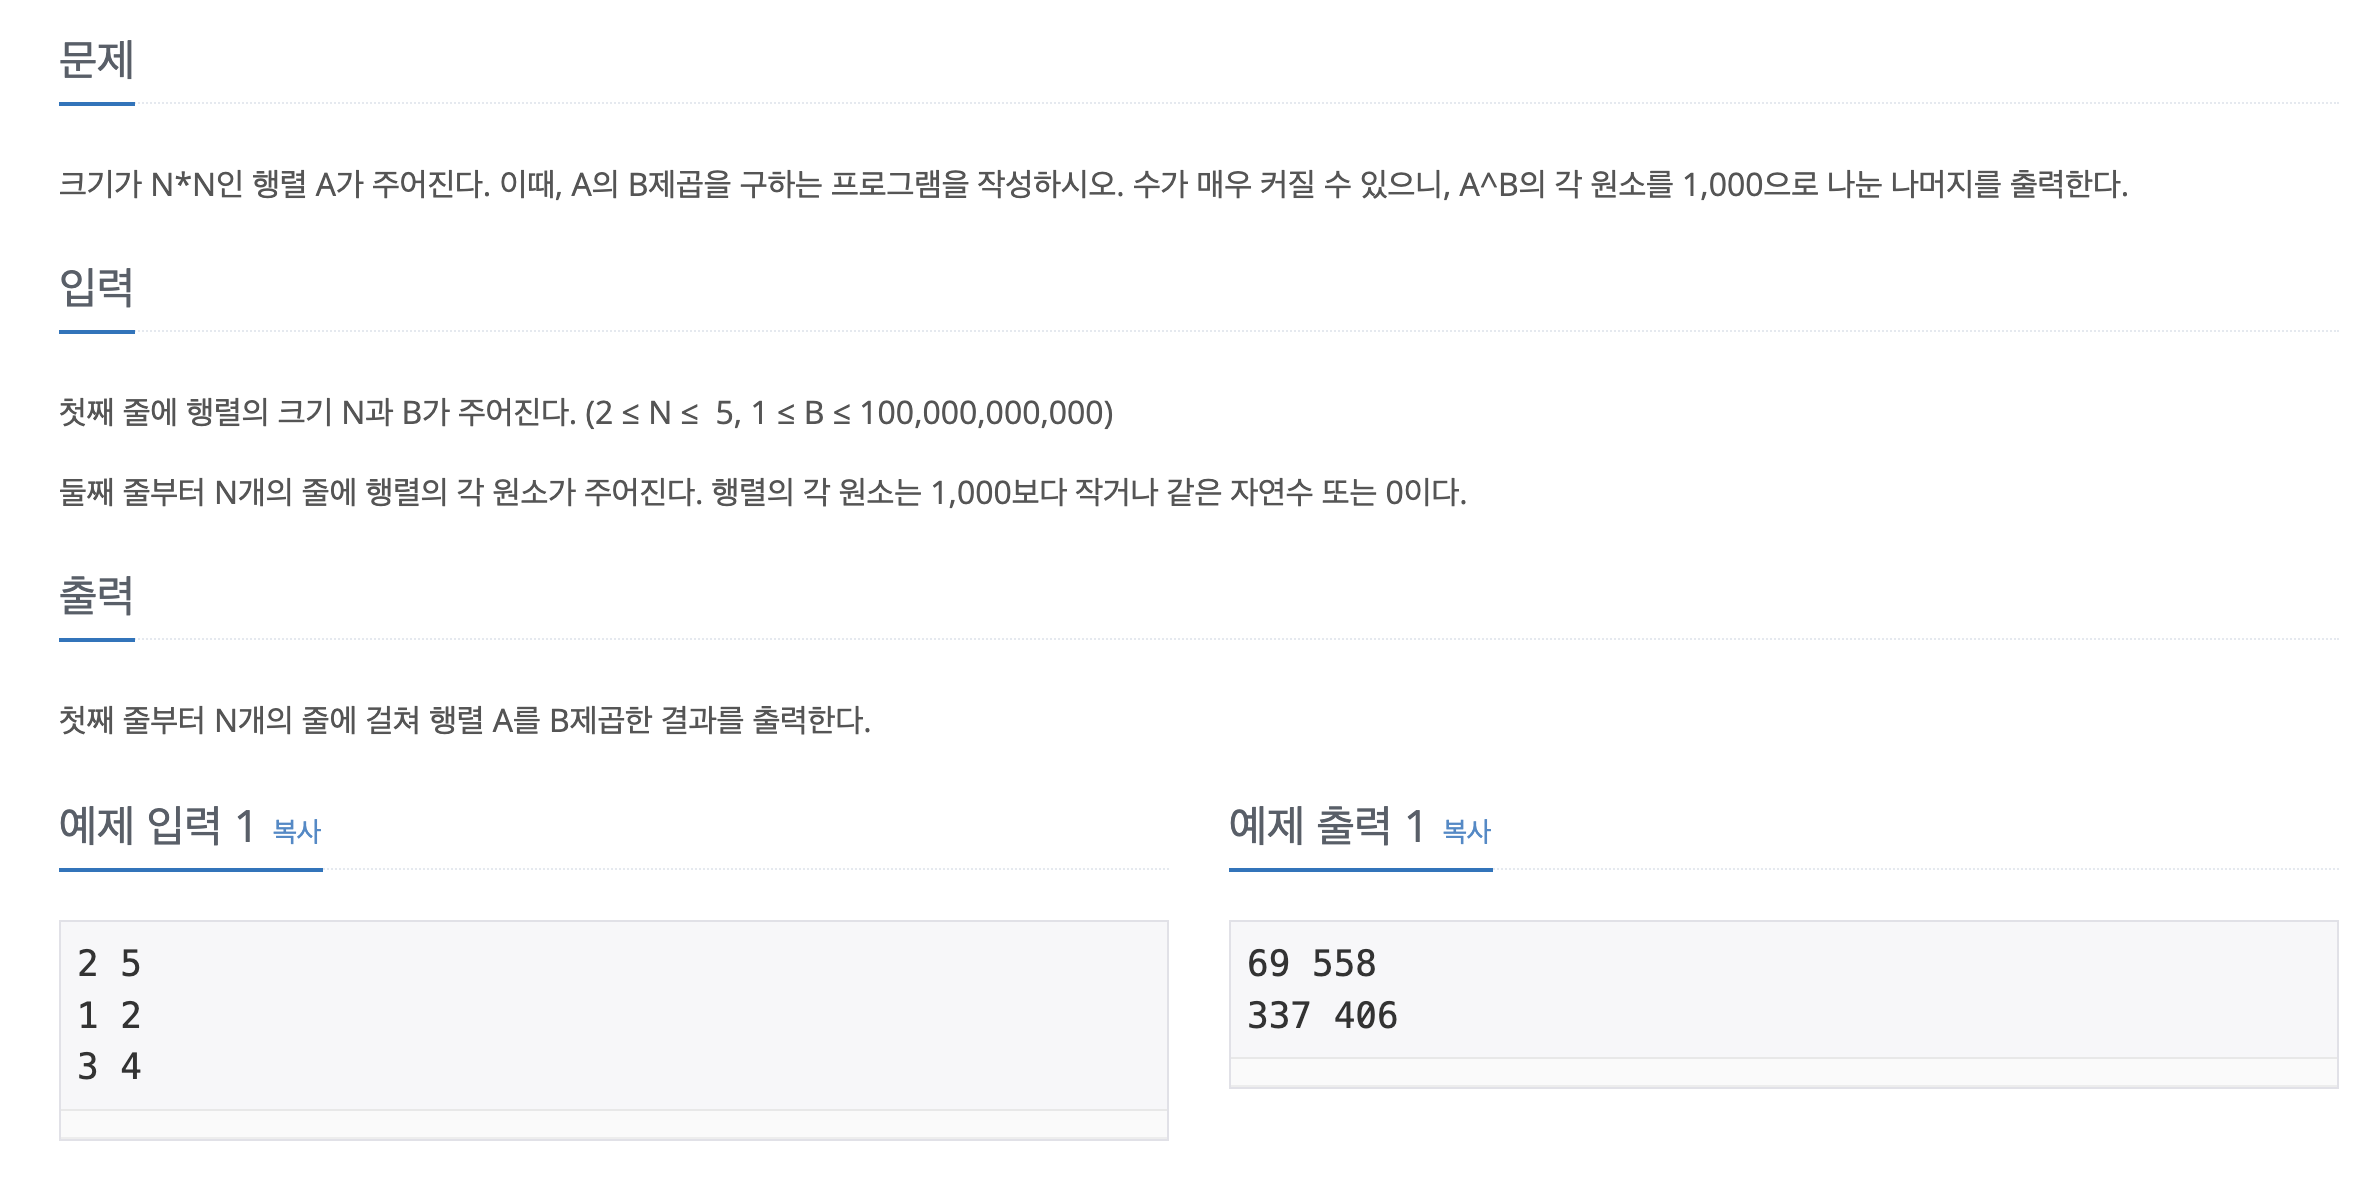Click the "69 558" line in sample output
The width and height of the screenshot is (2374, 1180).
(x=1311, y=964)
